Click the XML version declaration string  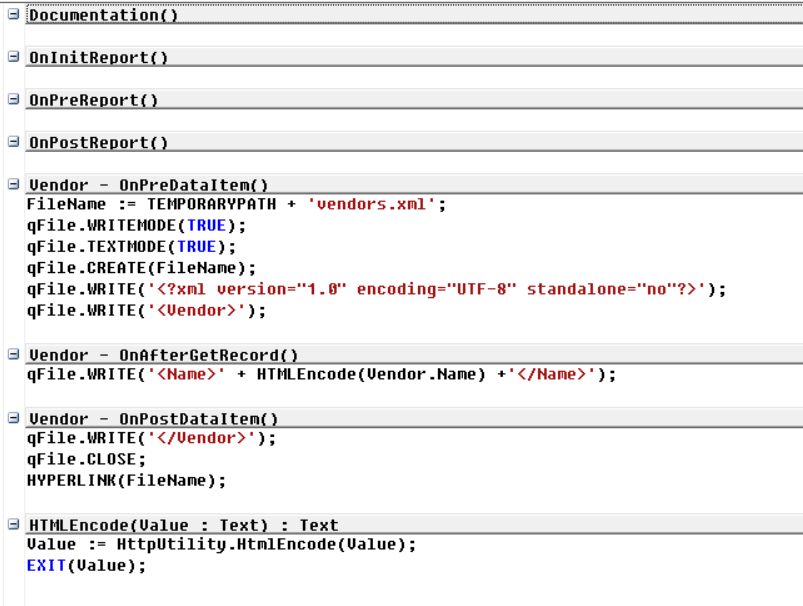428,289
